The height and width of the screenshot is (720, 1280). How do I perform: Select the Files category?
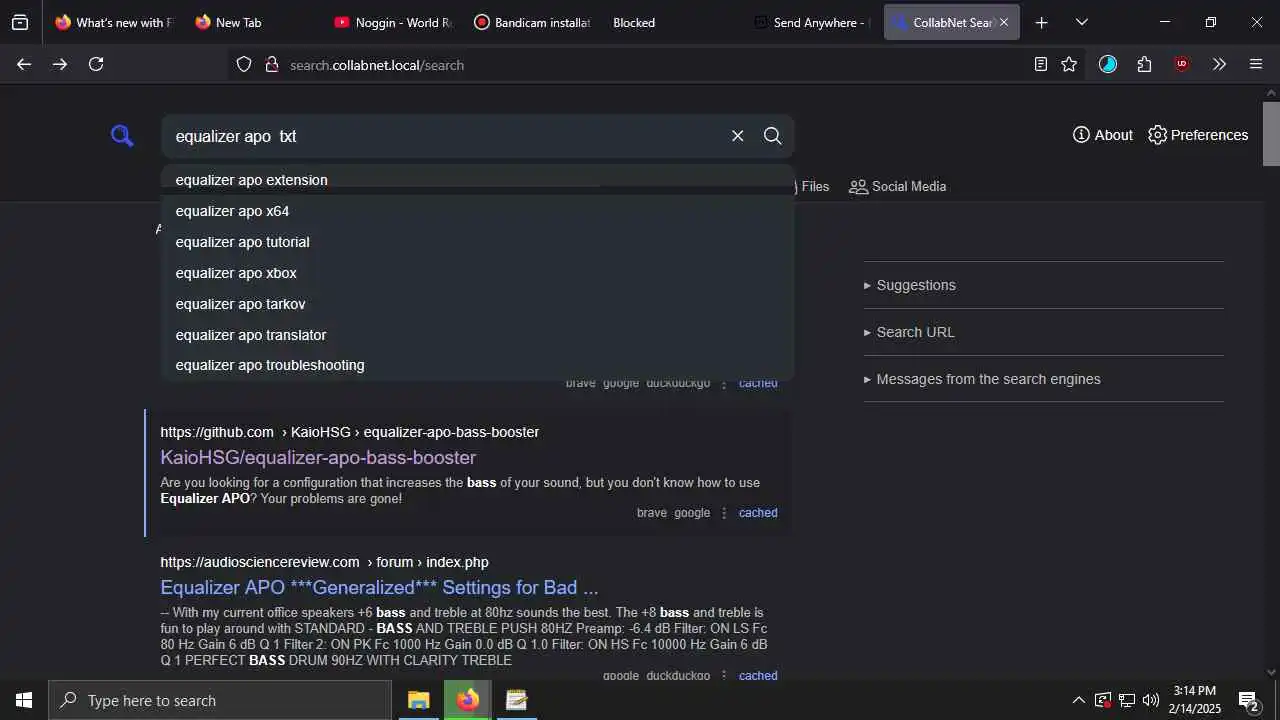(813, 186)
